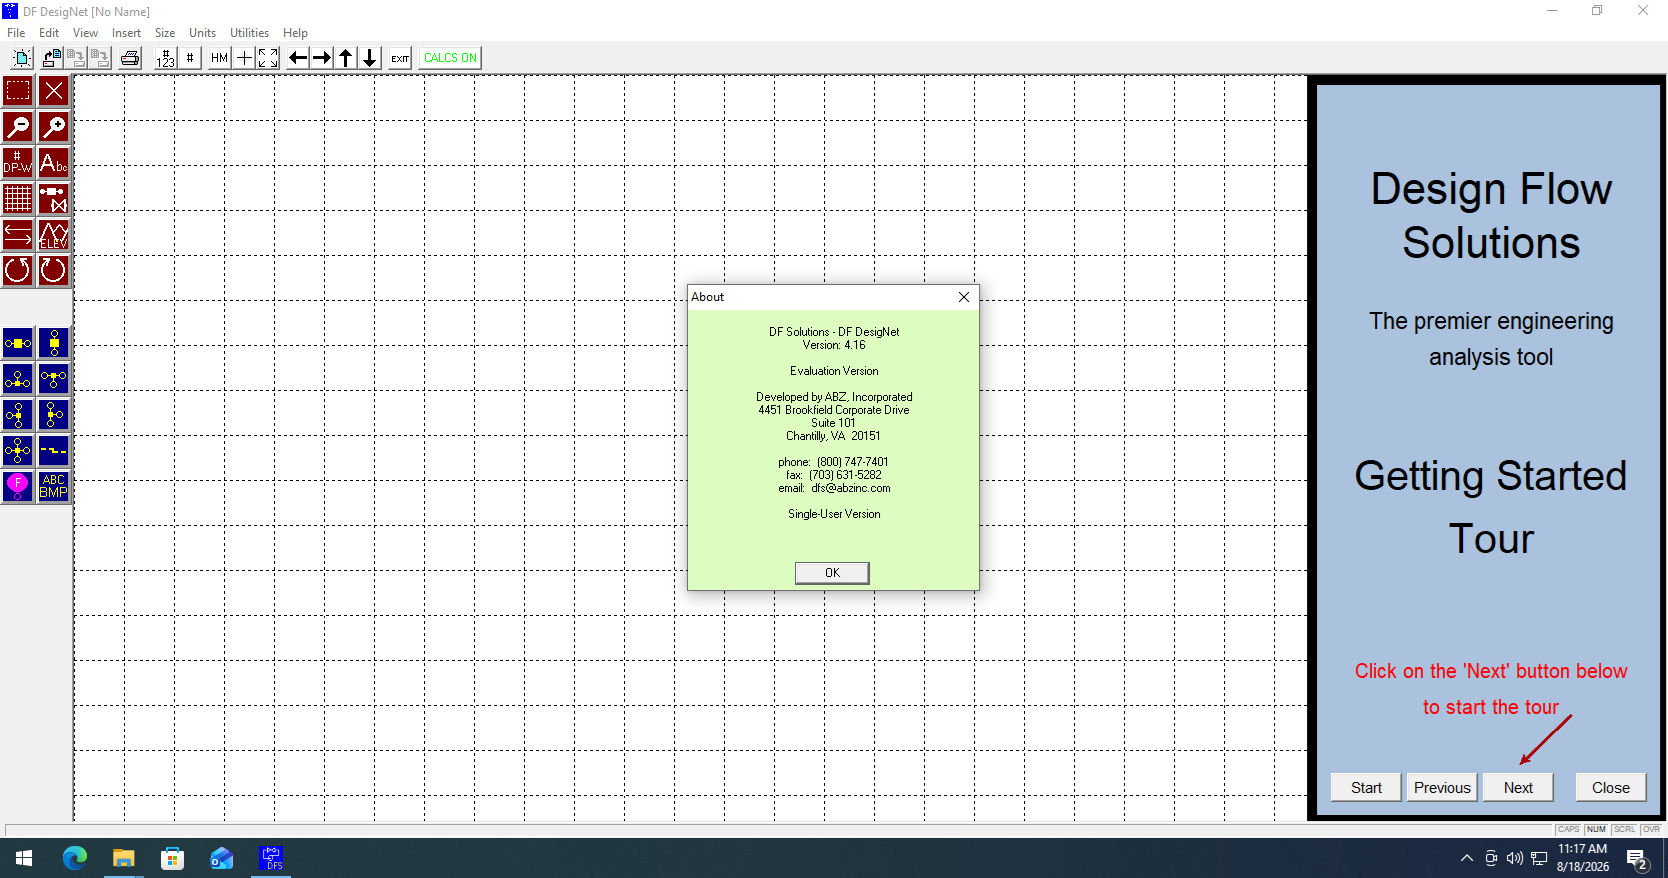Click the #123 numbering toolbar icon

[166, 58]
